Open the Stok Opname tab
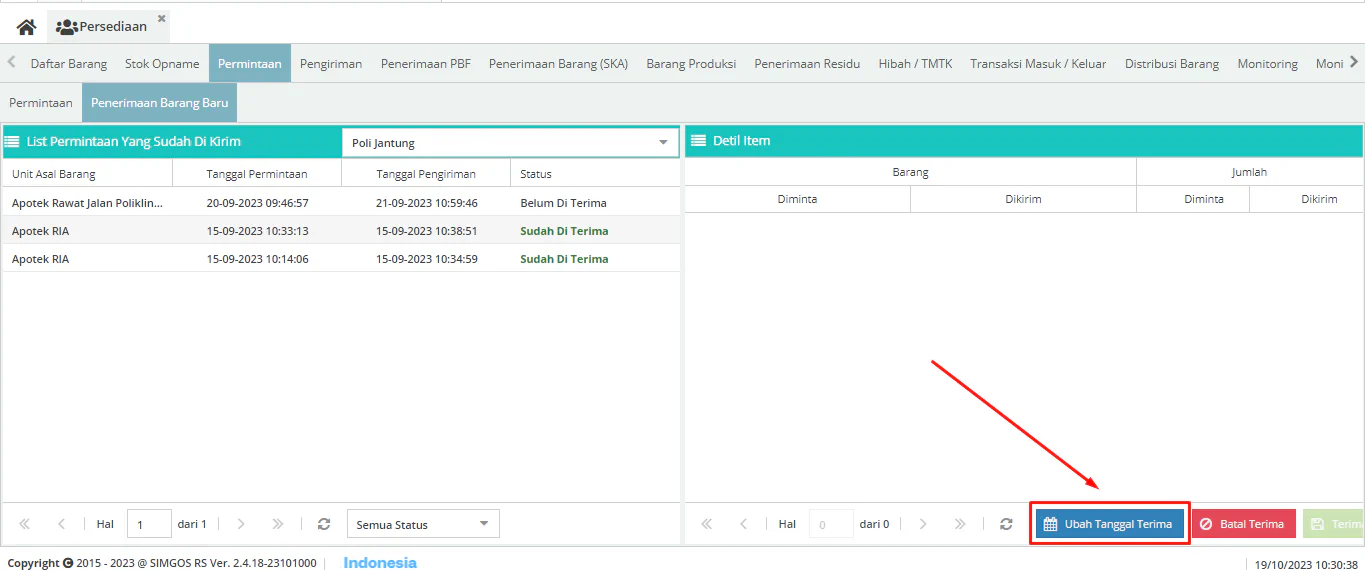Screen dimensions: 1365x571 click(162, 64)
